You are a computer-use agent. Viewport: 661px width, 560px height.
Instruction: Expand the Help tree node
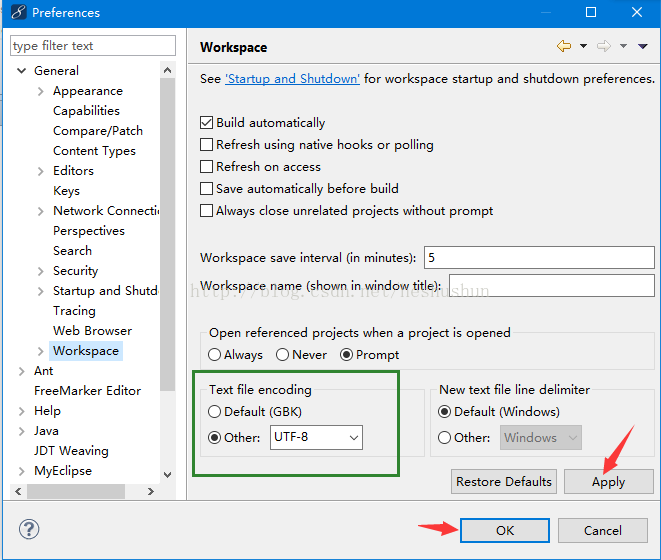click(x=21, y=411)
